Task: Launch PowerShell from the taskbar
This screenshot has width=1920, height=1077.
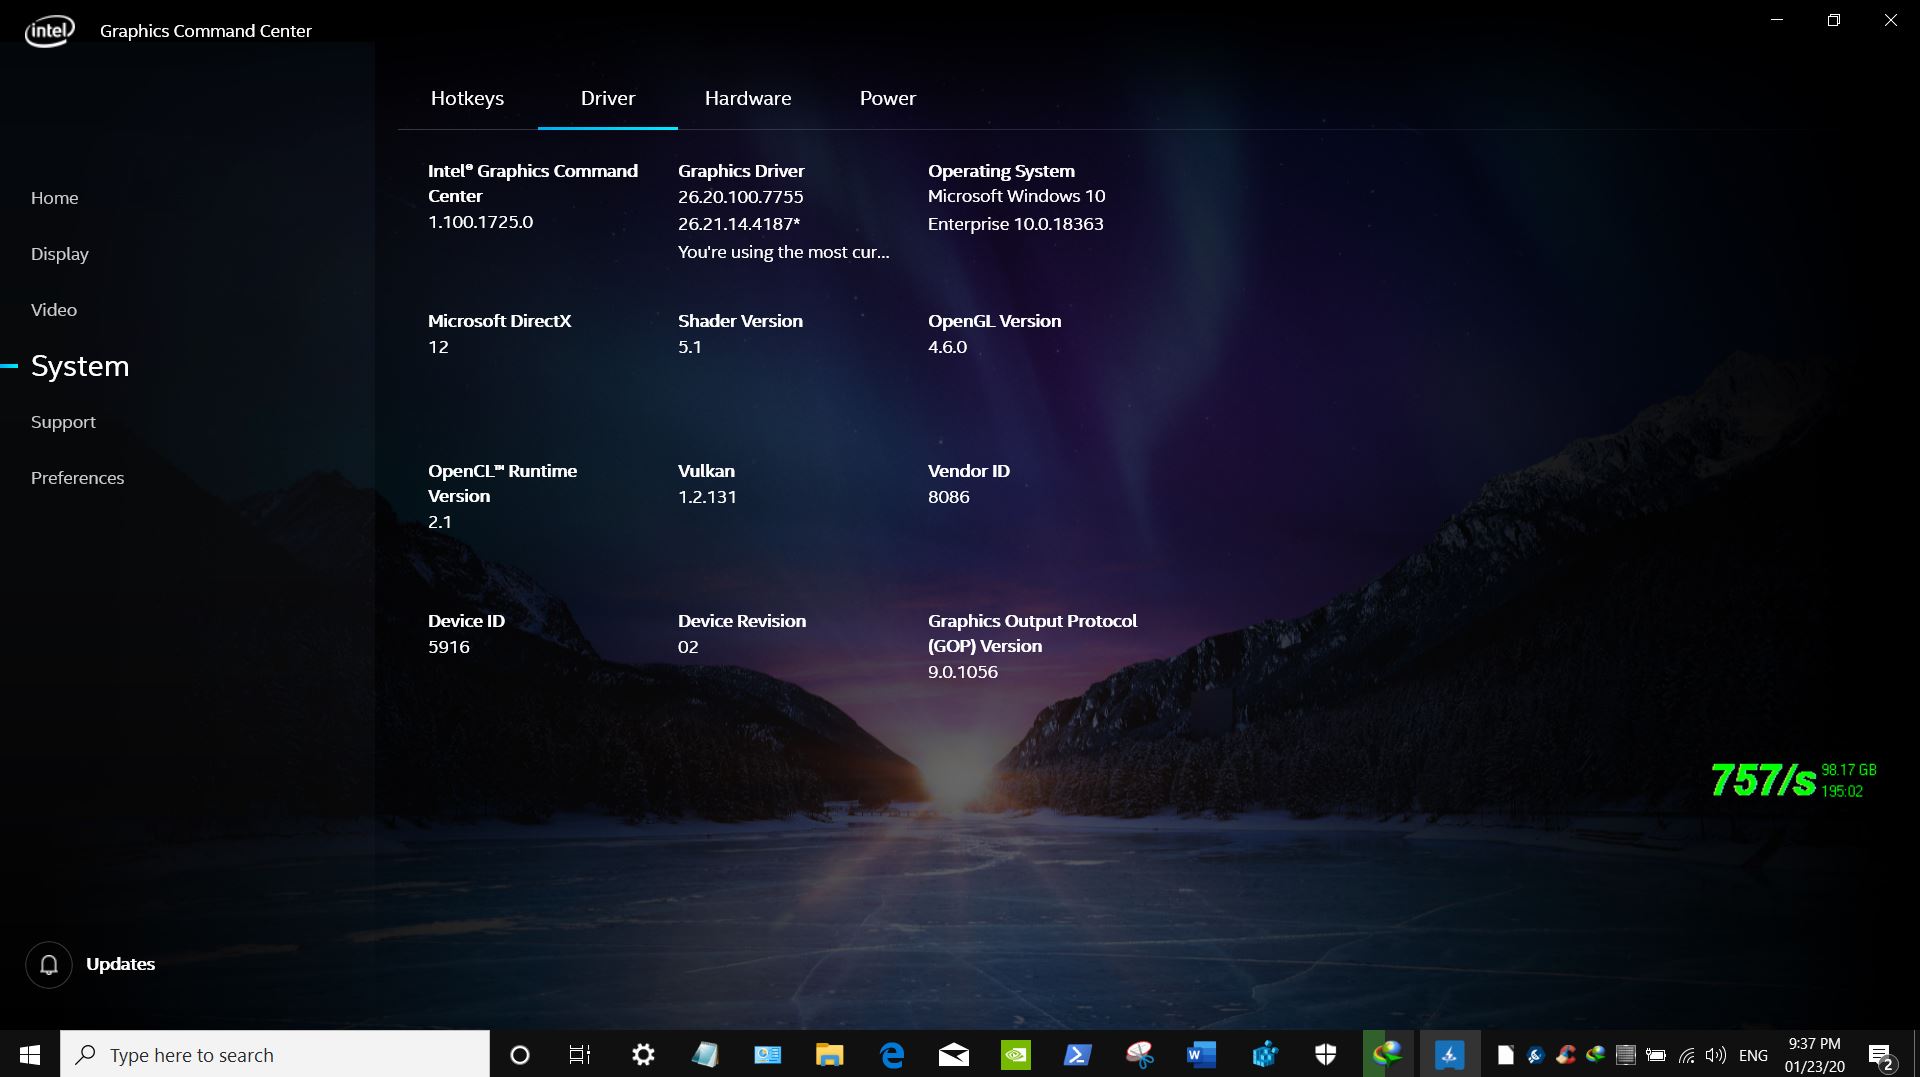Action: 1077,1054
